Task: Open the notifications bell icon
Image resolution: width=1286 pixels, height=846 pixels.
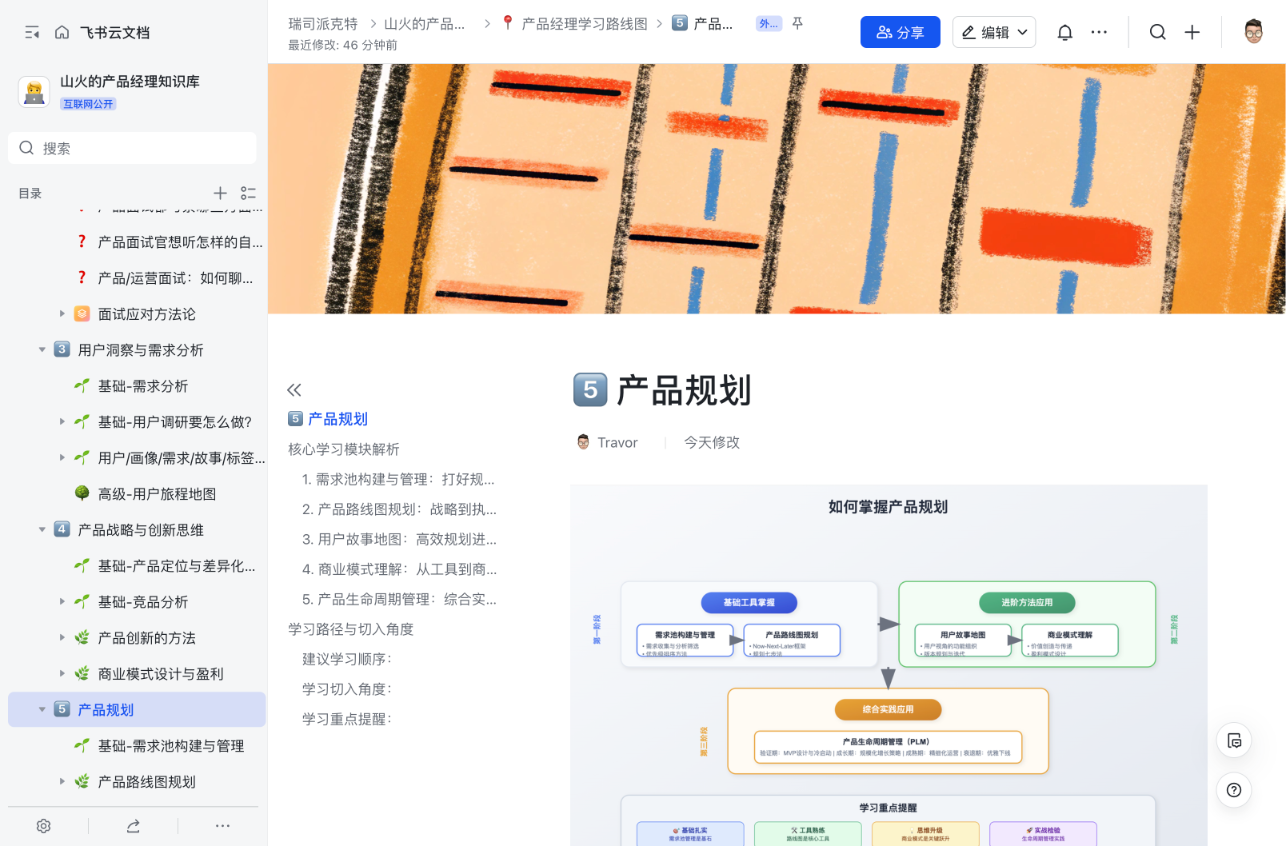Action: [1064, 31]
